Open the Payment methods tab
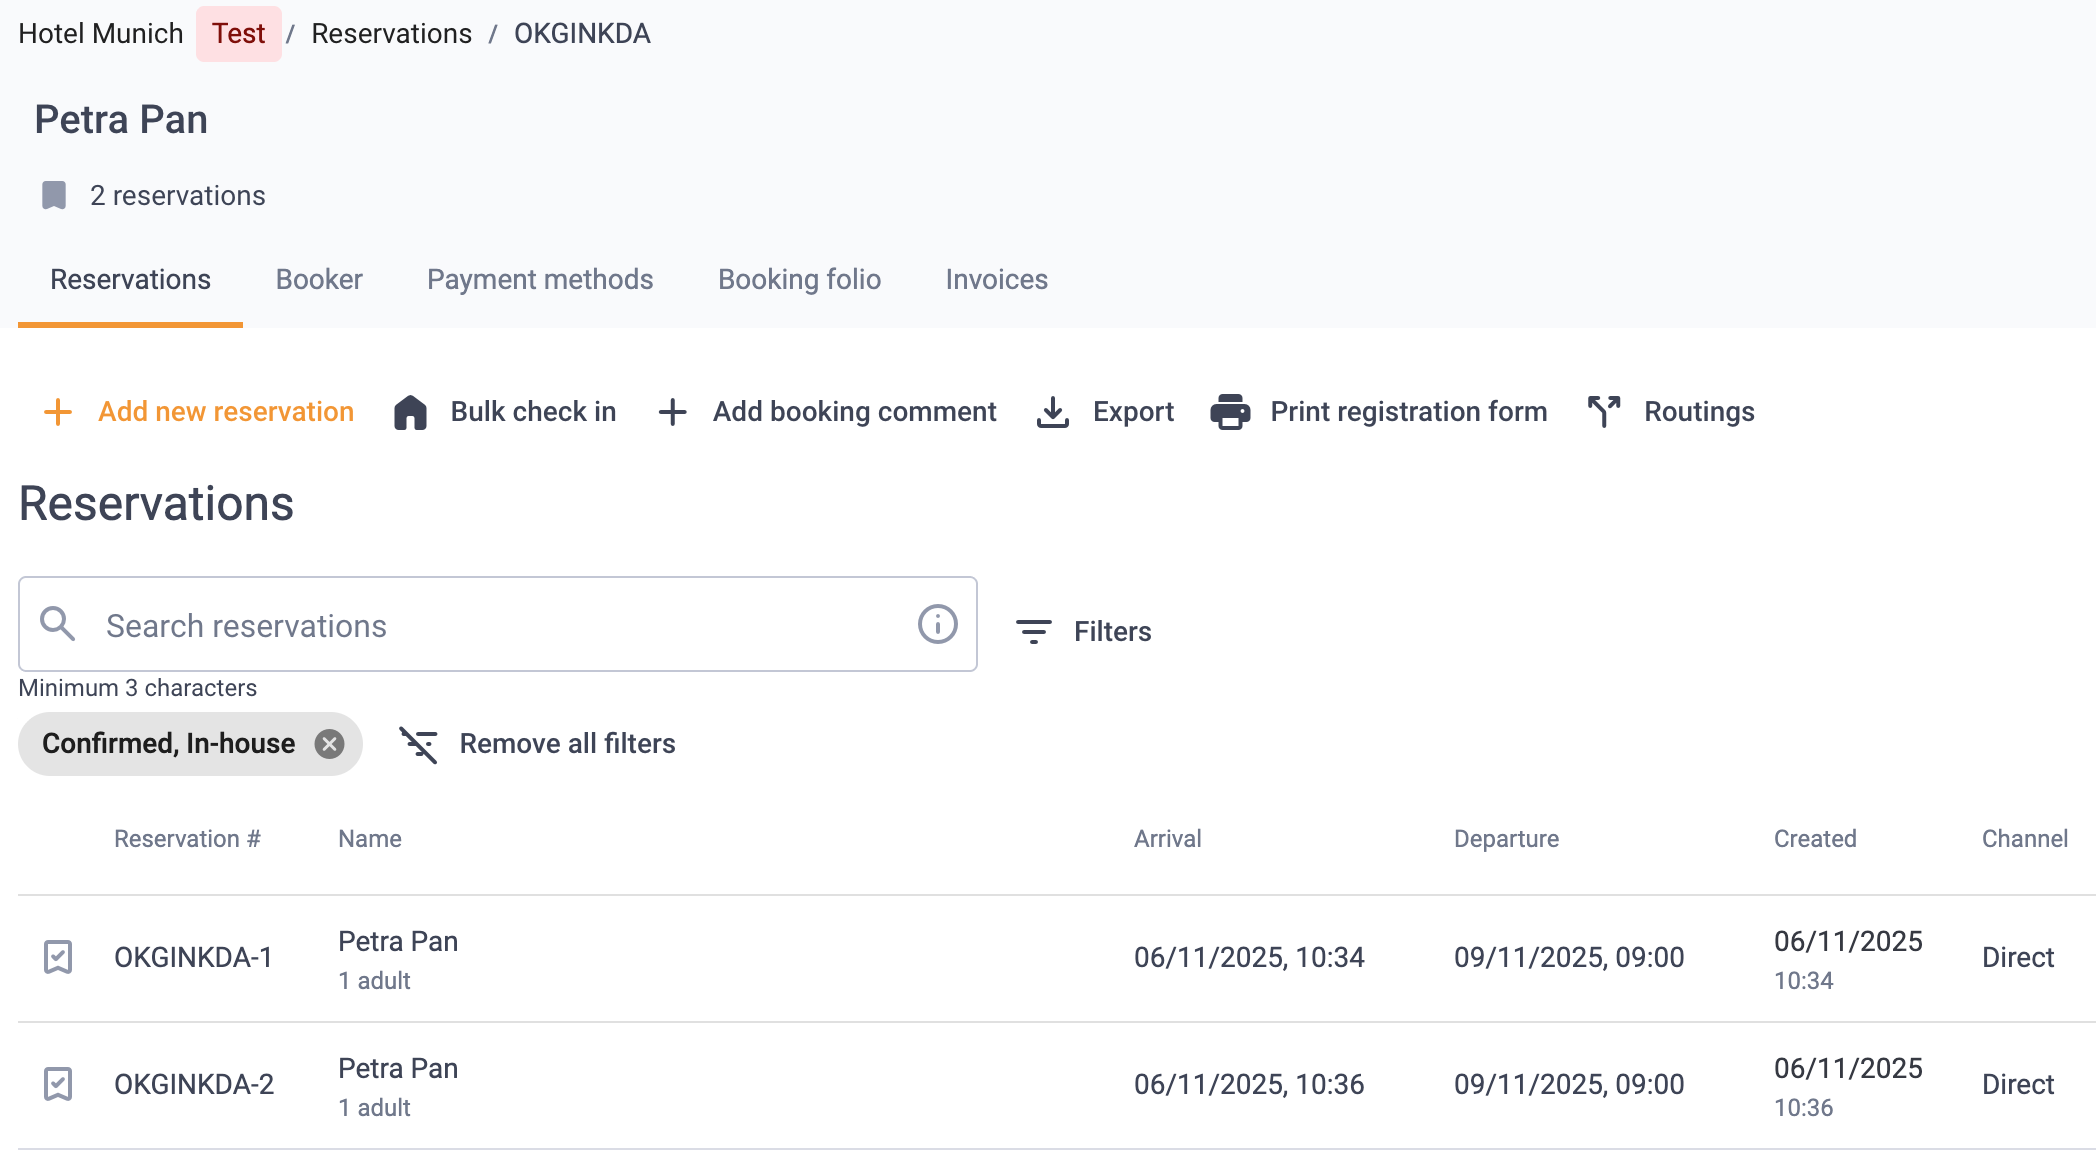 click(x=540, y=280)
